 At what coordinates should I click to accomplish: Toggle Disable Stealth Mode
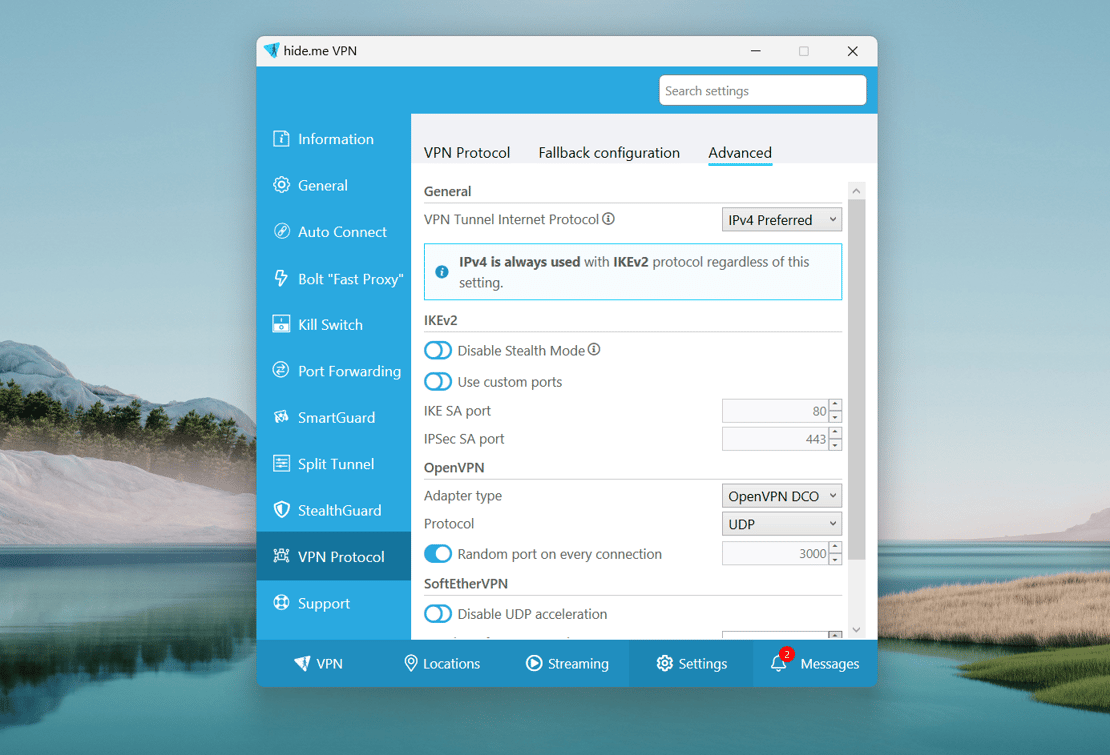pos(438,350)
